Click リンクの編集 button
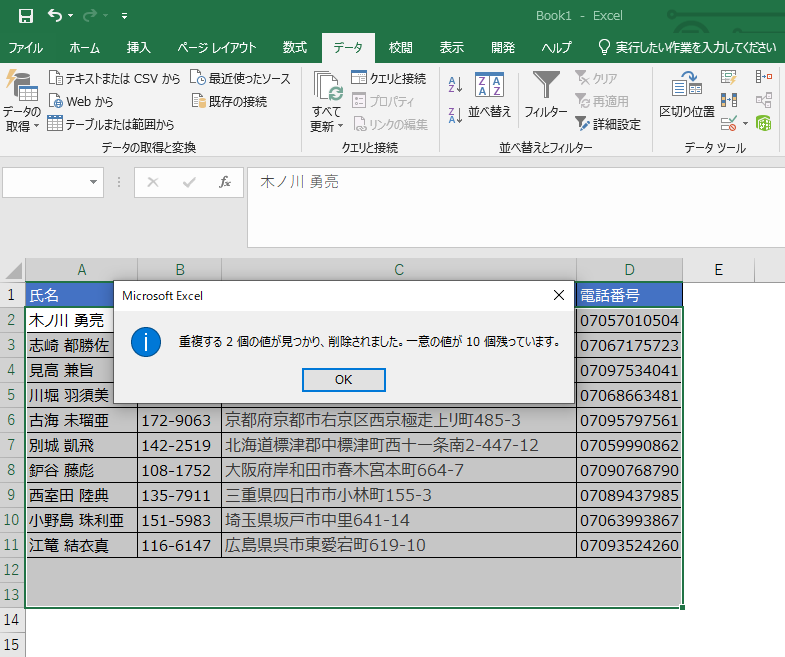The image size is (785, 657). [390, 124]
